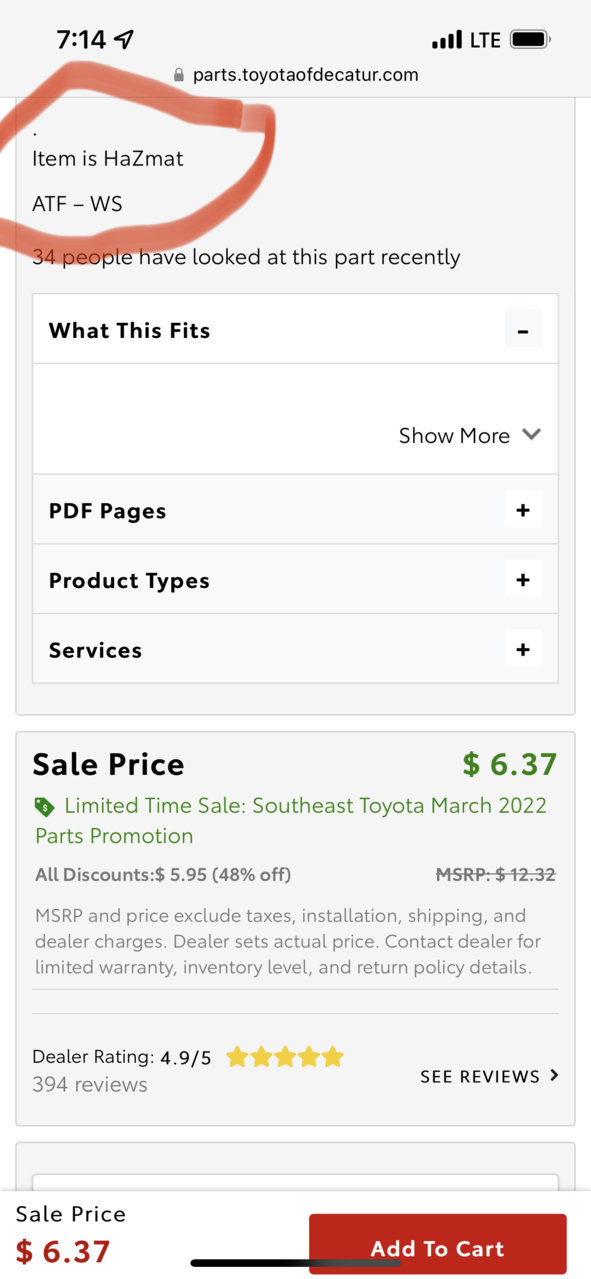
Task: Open the Product Types section
Action: [295, 580]
